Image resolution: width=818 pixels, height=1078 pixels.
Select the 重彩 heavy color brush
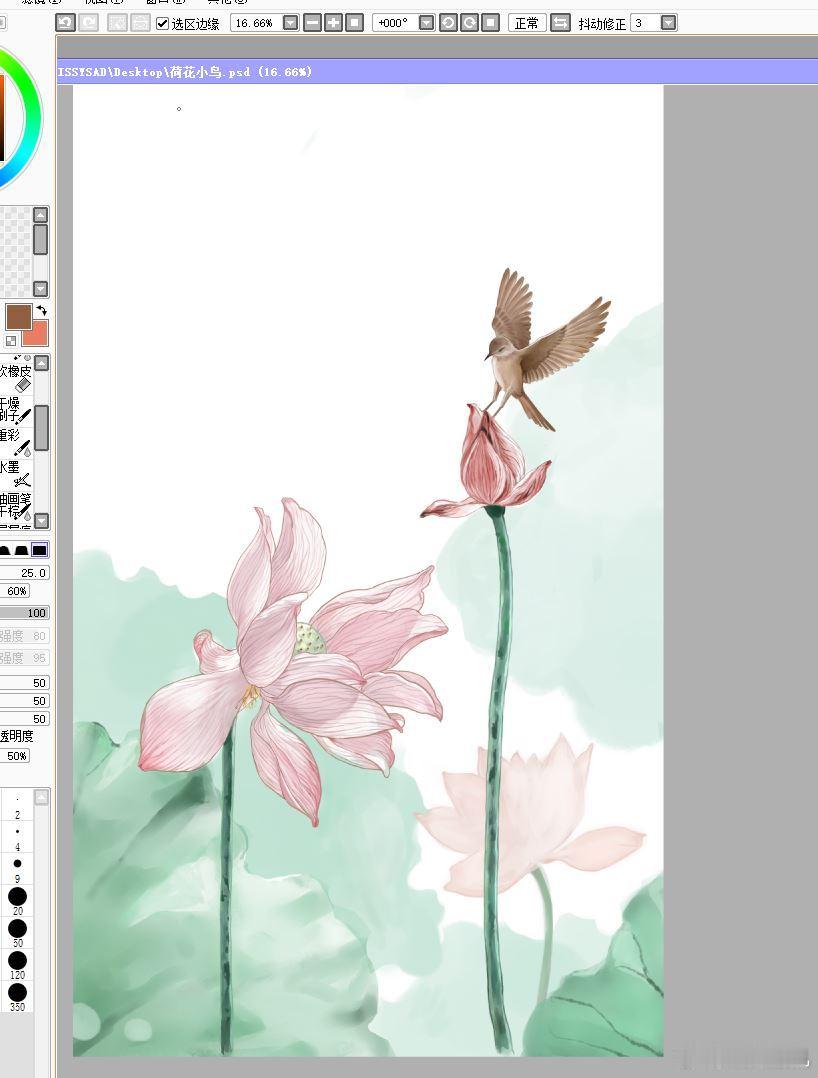tap(16, 441)
